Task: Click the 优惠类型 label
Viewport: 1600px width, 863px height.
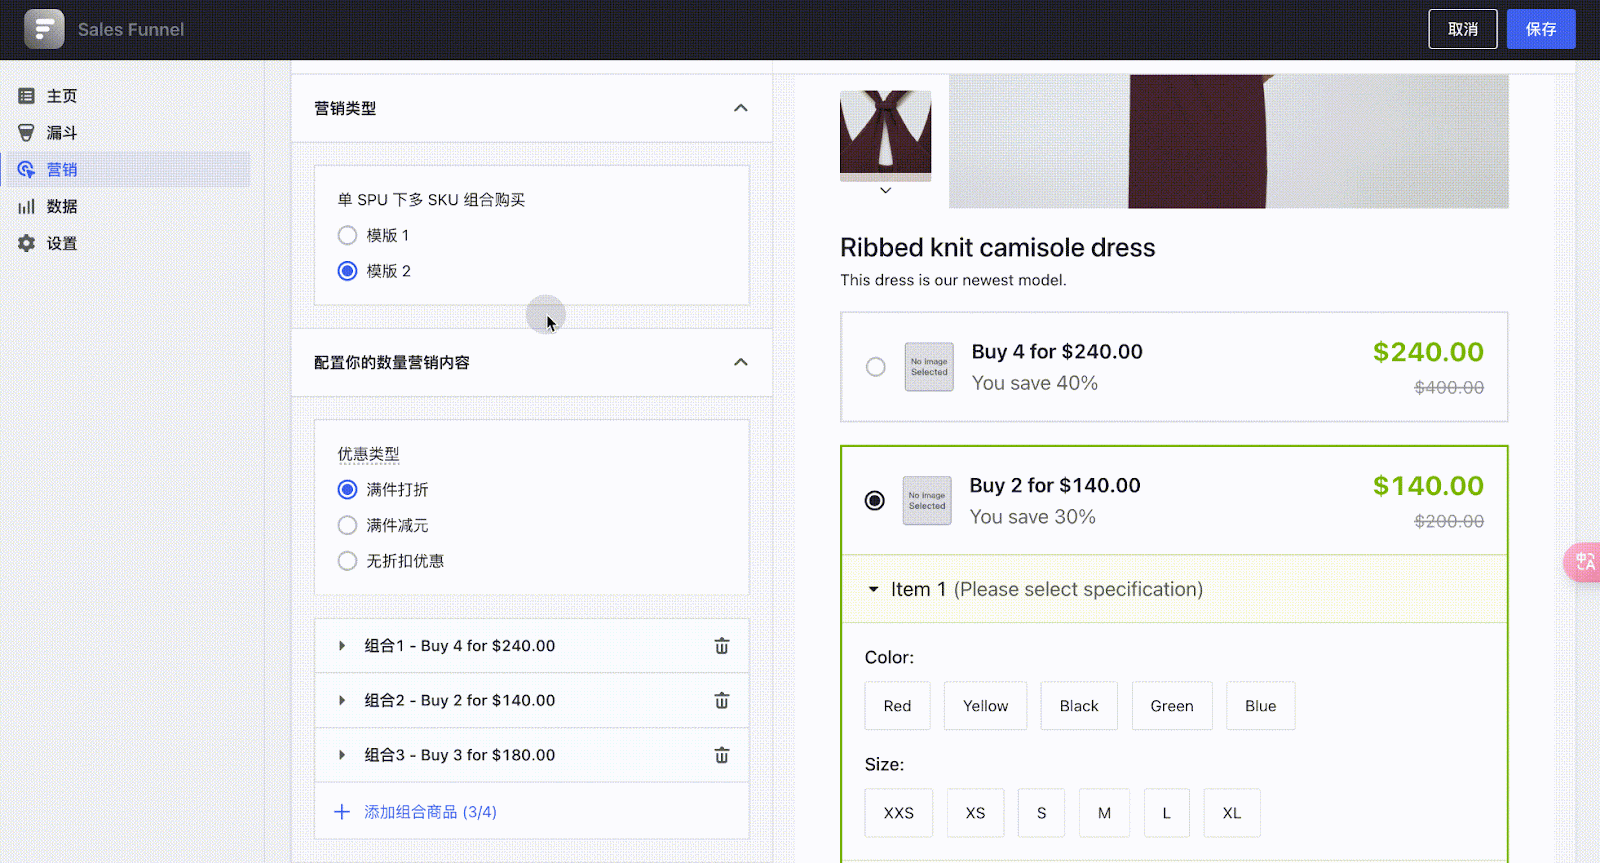Action: (x=368, y=454)
